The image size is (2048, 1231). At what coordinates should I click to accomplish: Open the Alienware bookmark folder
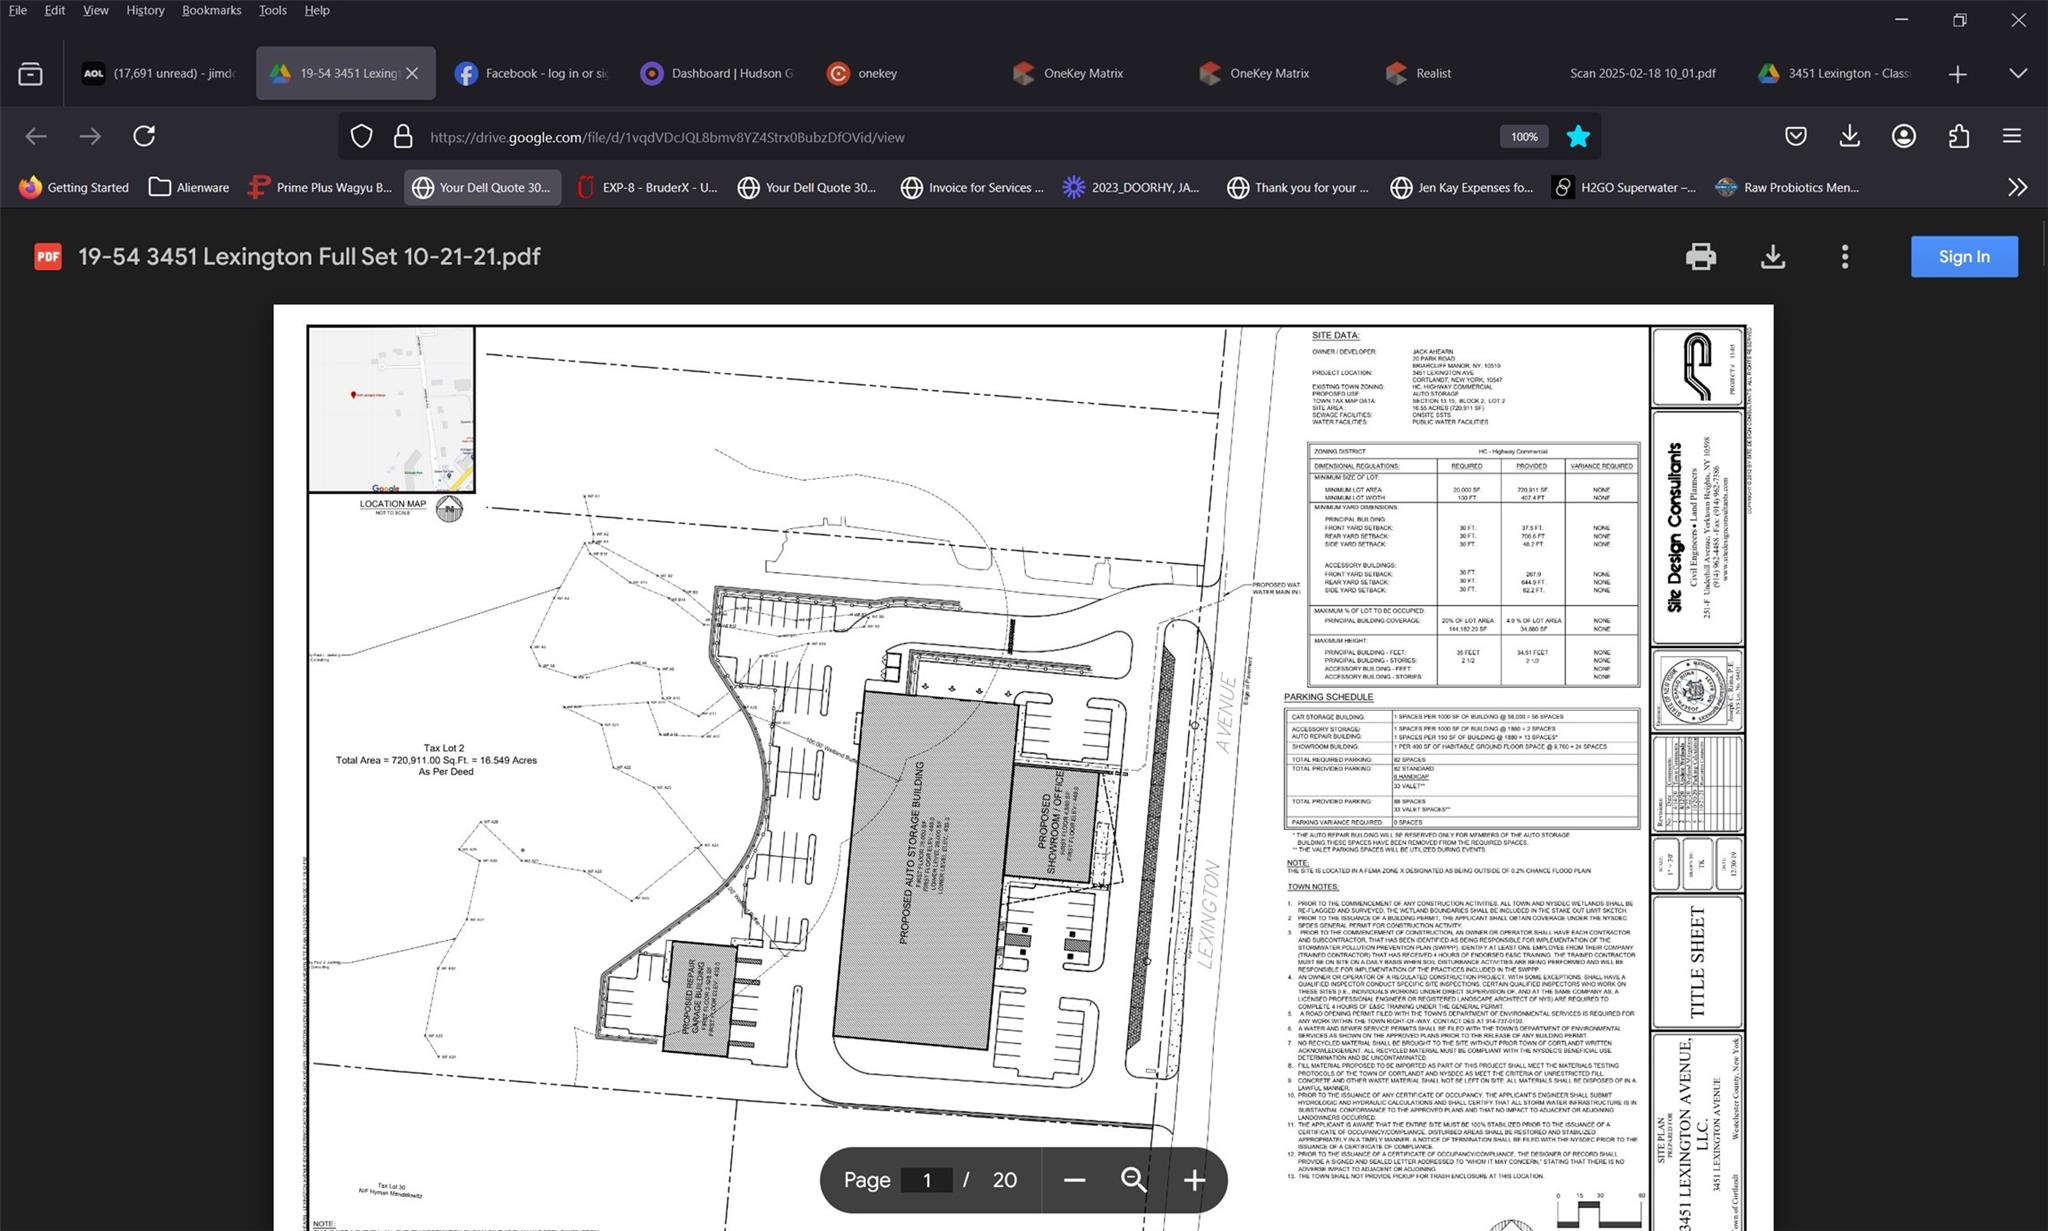189,187
